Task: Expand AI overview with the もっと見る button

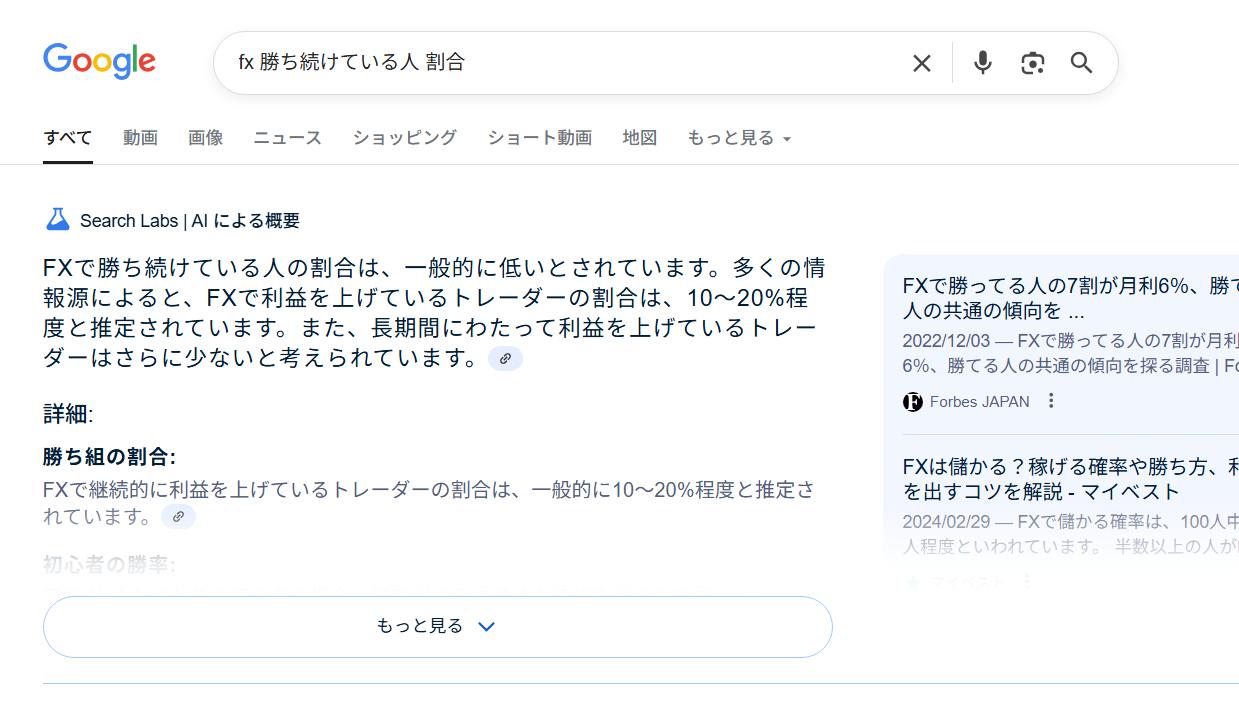Action: tap(438, 627)
